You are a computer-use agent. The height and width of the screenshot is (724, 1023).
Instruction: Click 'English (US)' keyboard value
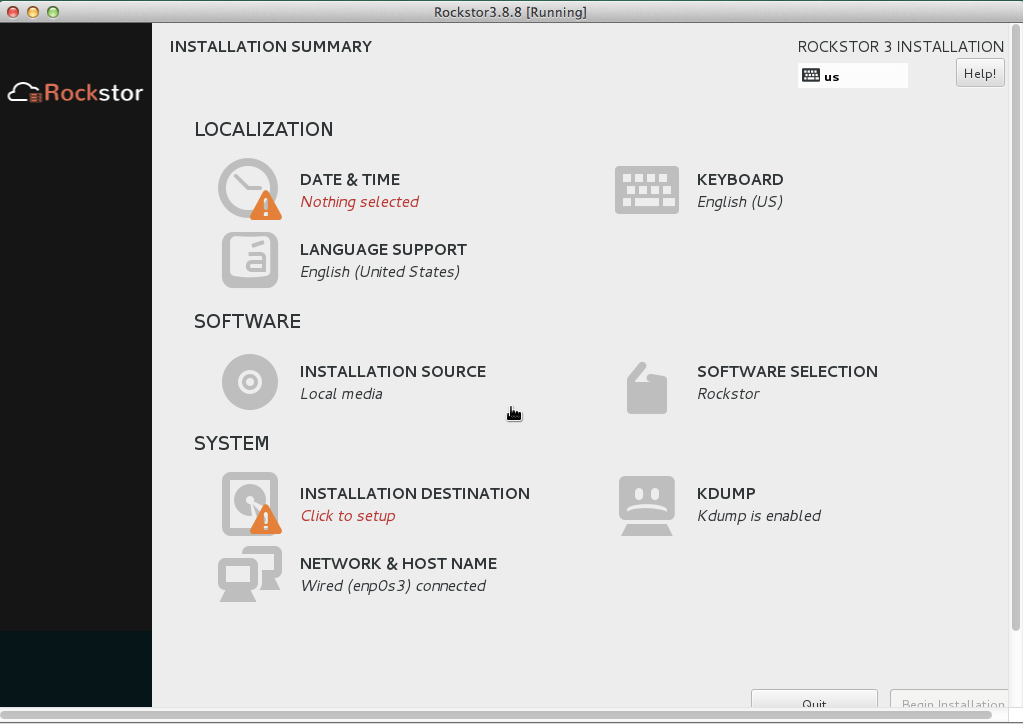[x=739, y=202]
